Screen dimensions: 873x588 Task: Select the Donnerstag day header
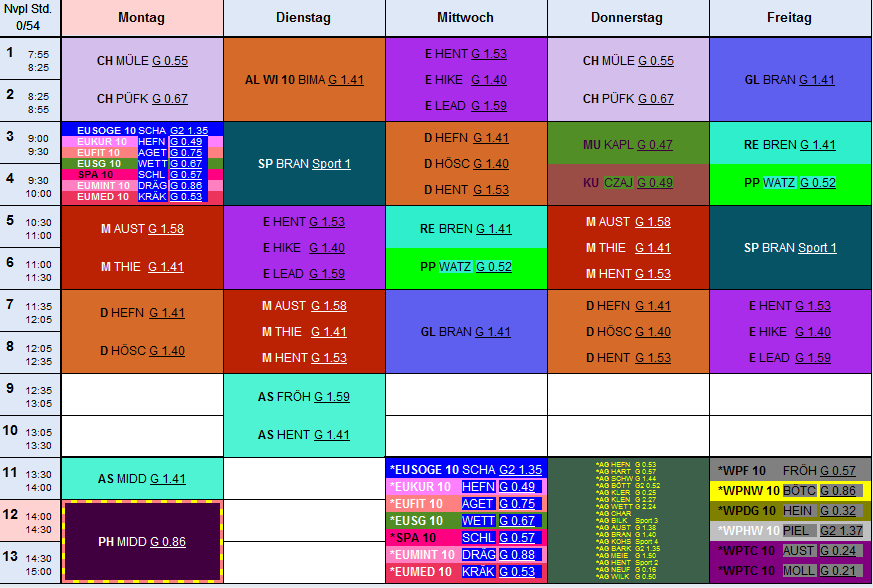point(628,18)
